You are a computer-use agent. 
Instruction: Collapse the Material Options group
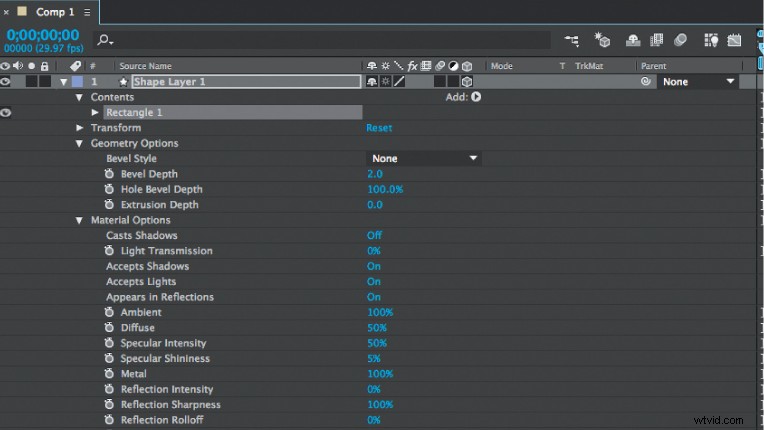(80, 220)
